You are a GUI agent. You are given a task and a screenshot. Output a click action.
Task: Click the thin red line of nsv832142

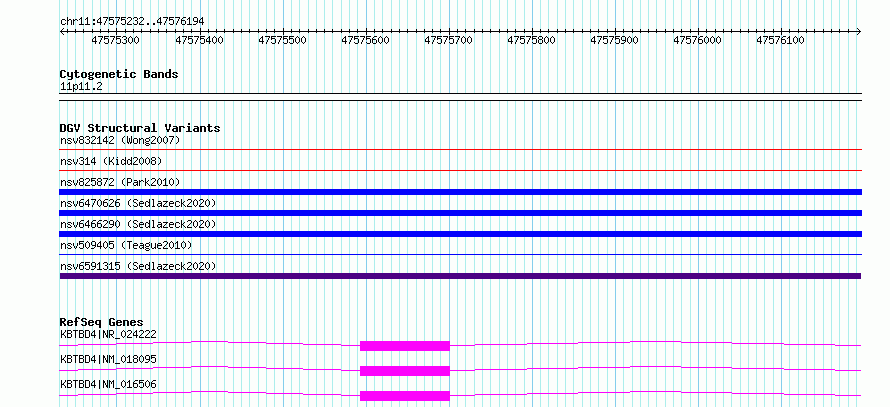point(461,149)
